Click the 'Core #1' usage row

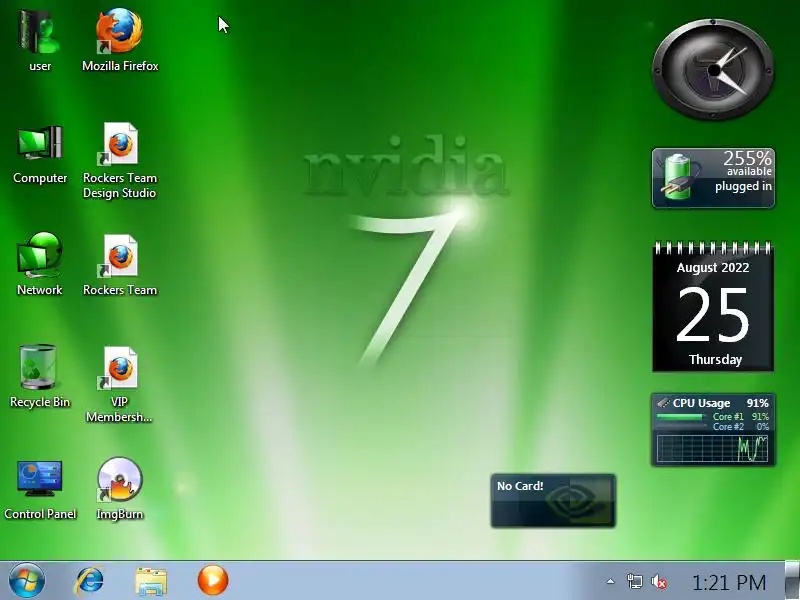[713, 417]
